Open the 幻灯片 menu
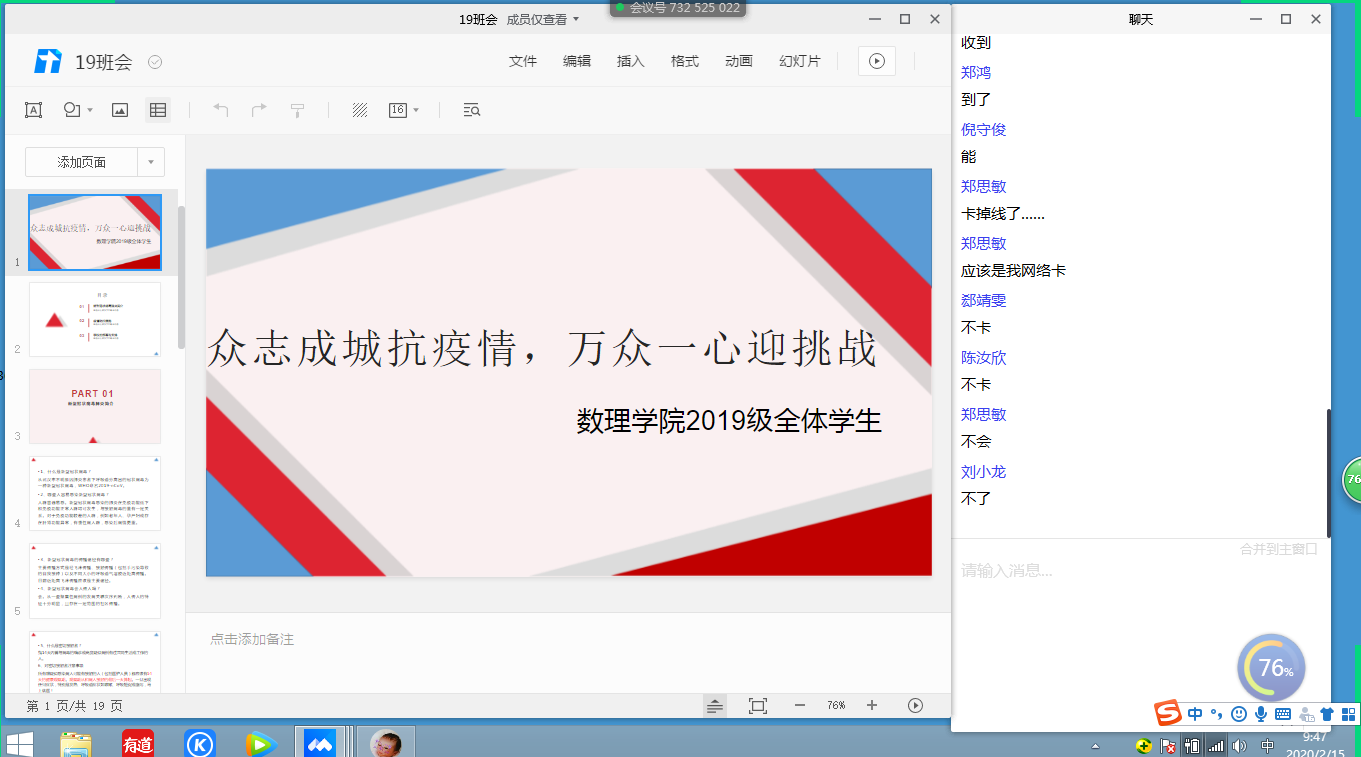 pos(799,61)
